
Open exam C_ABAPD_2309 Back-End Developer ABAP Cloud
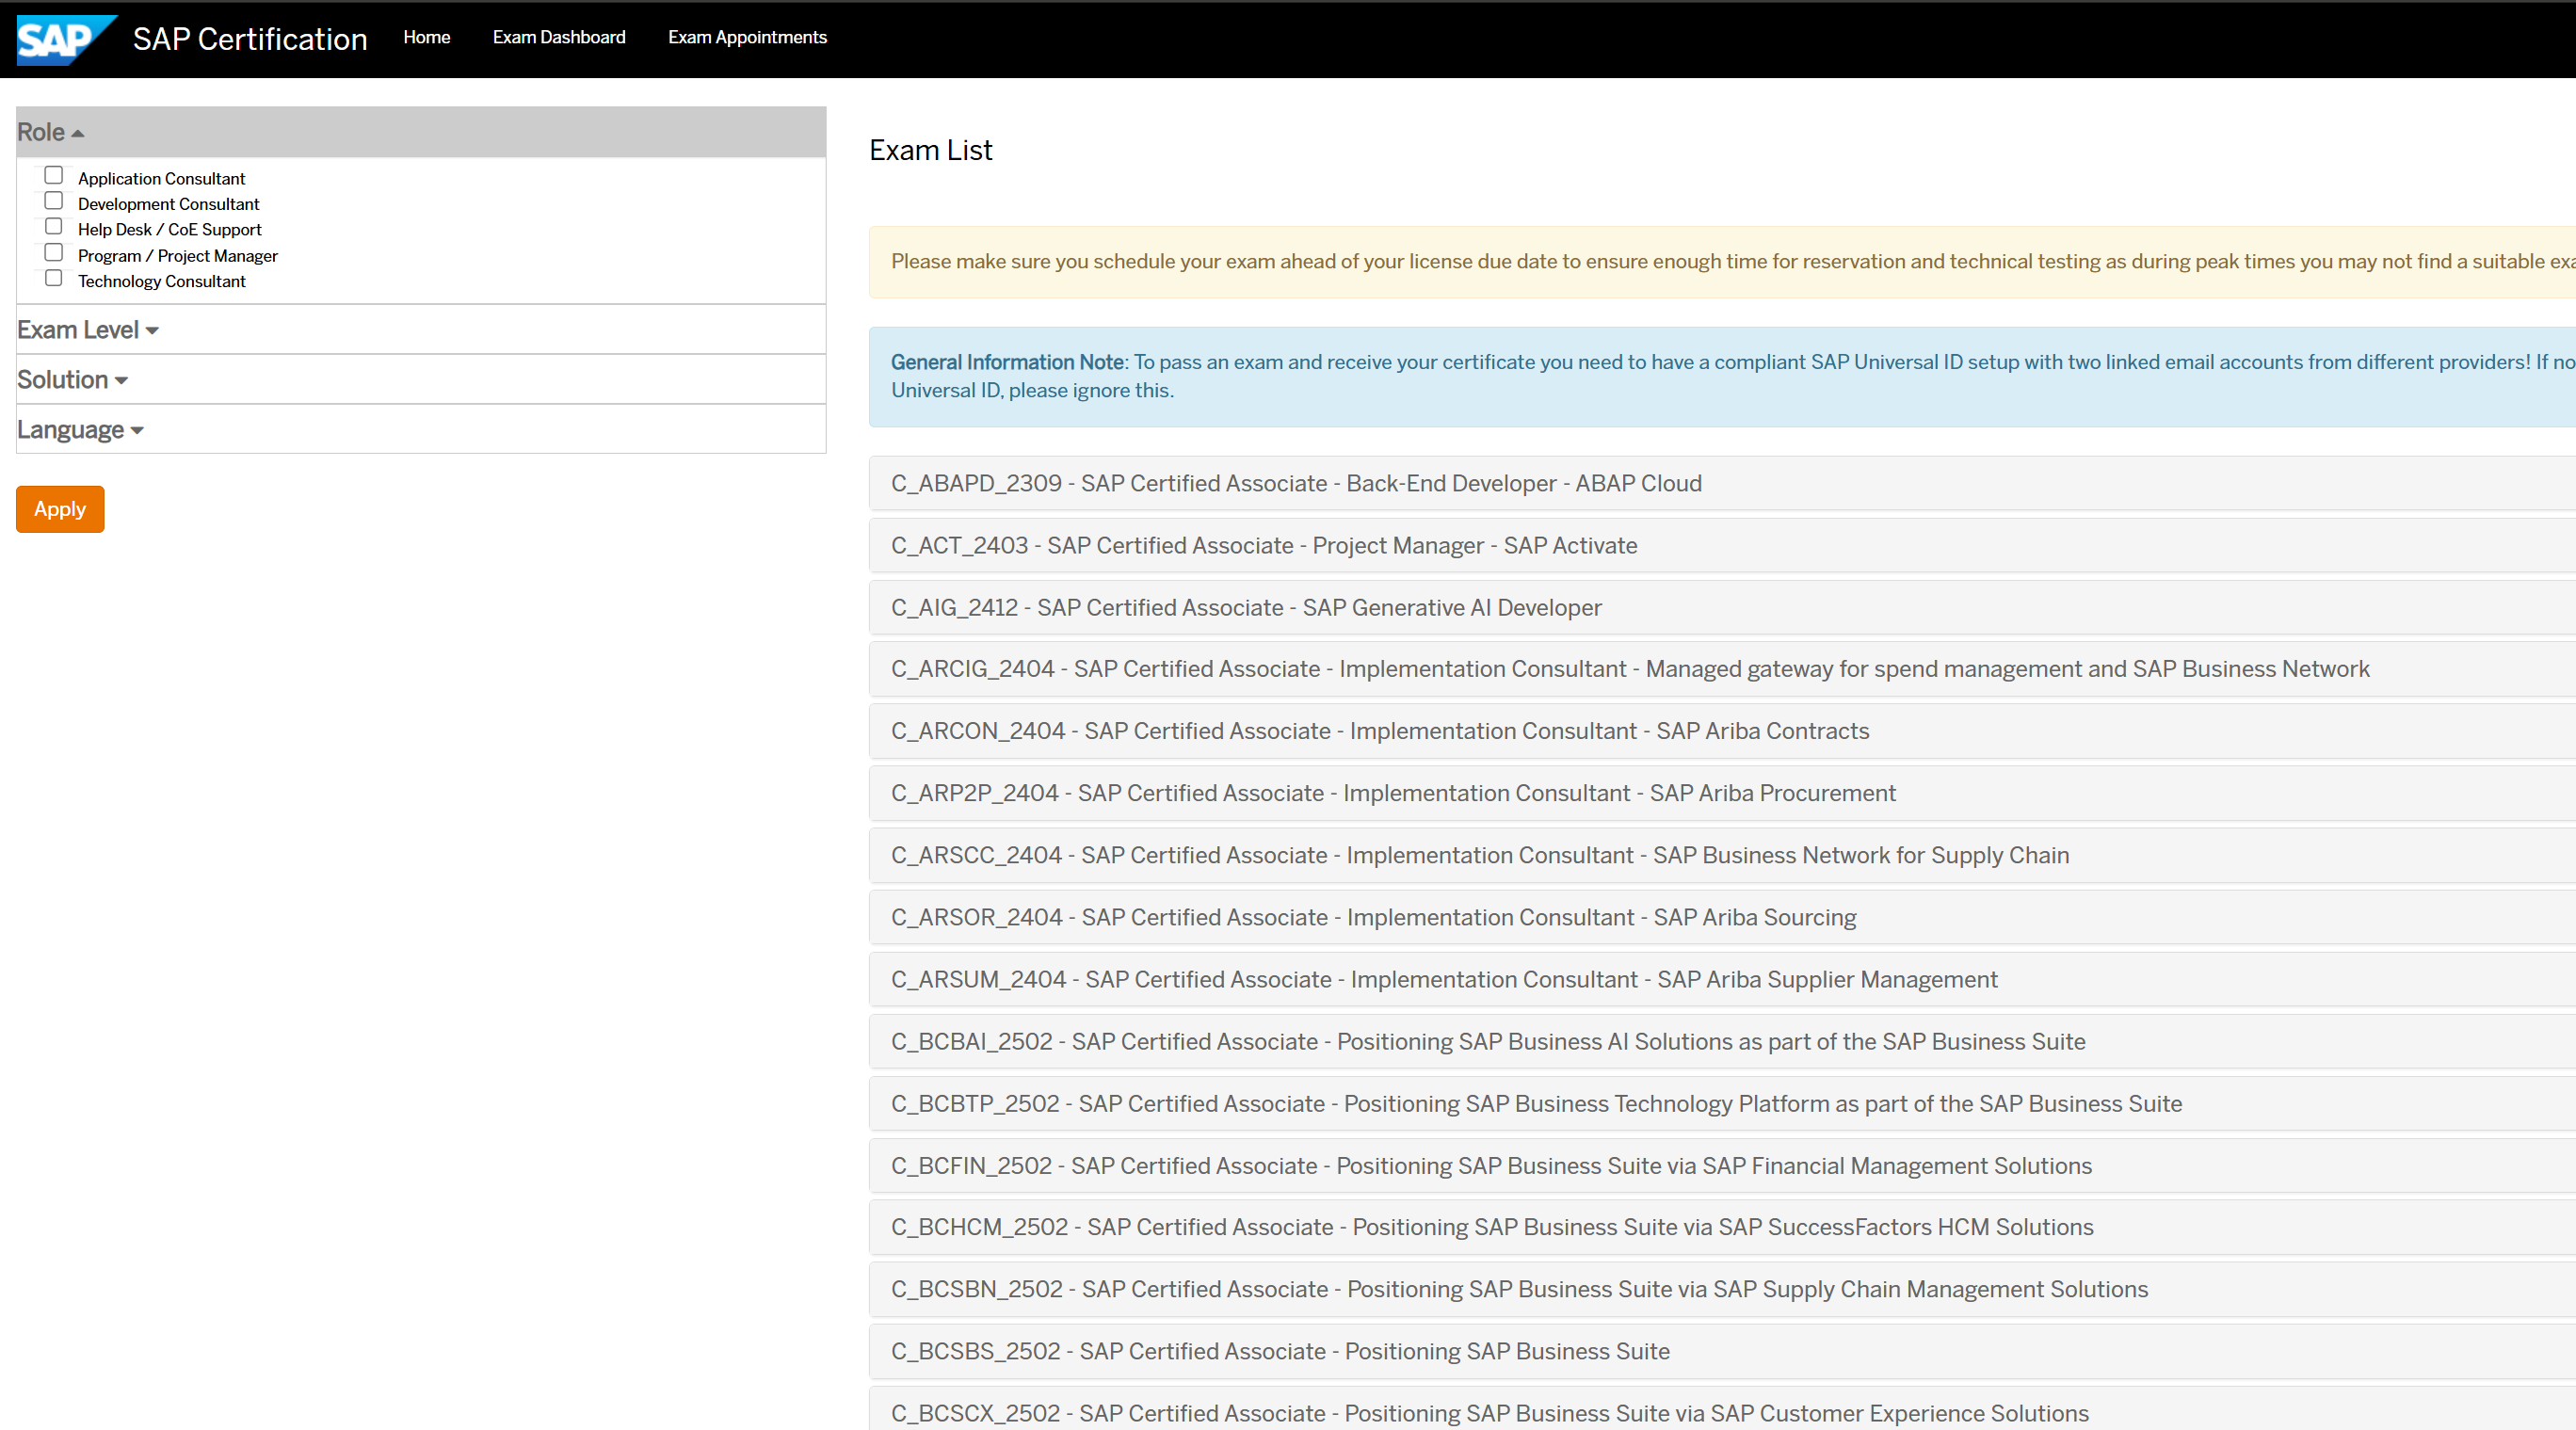(x=1722, y=483)
